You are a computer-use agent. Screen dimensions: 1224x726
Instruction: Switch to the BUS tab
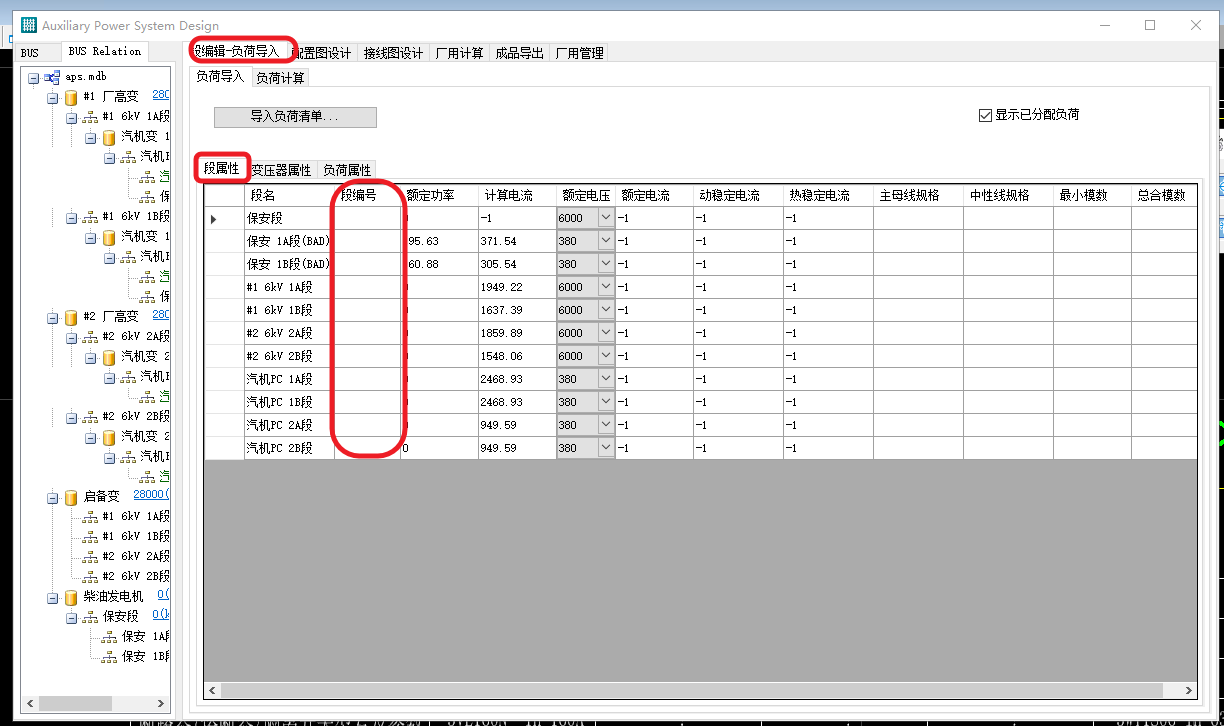point(30,53)
